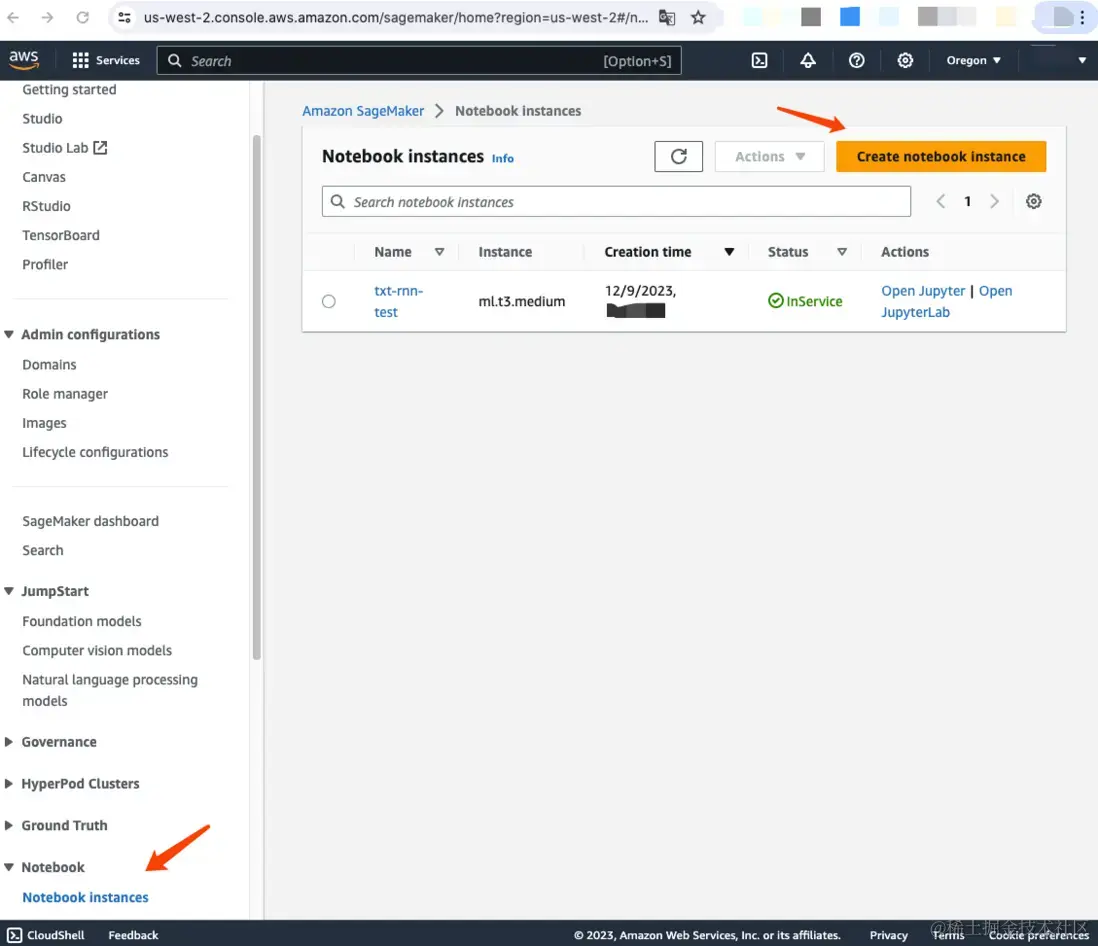Sort by Name column arrow

pyautogui.click(x=439, y=252)
